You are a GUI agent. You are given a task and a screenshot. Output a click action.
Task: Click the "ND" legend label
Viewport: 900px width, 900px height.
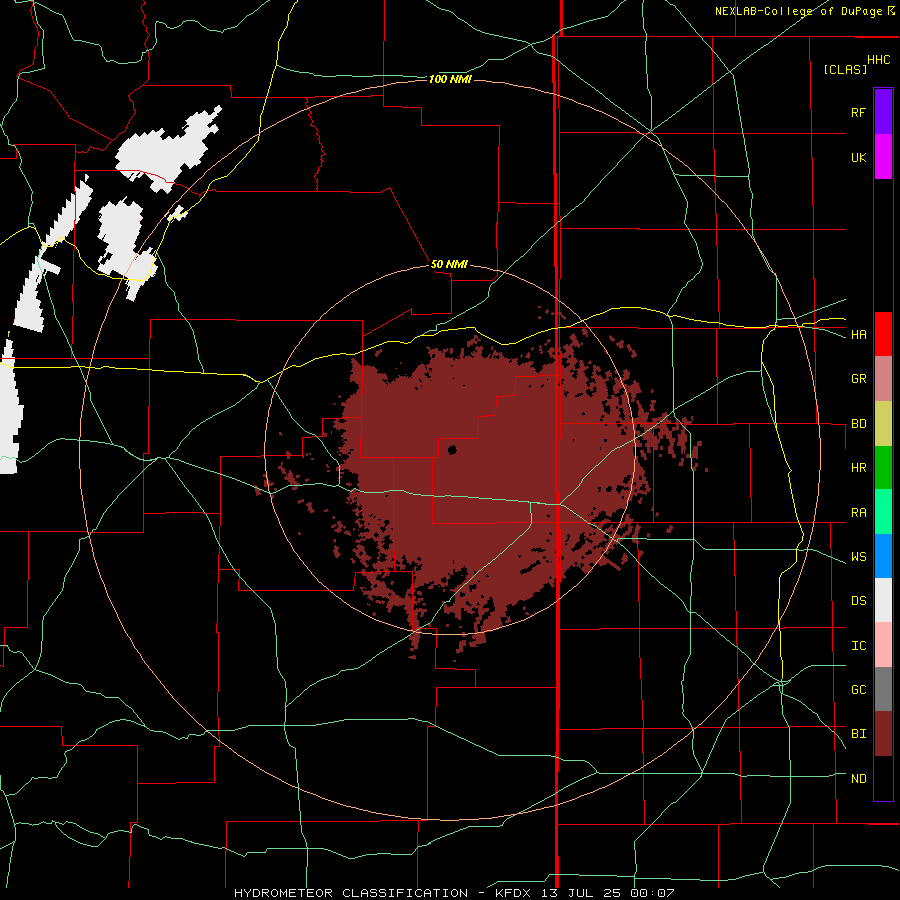pos(858,779)
